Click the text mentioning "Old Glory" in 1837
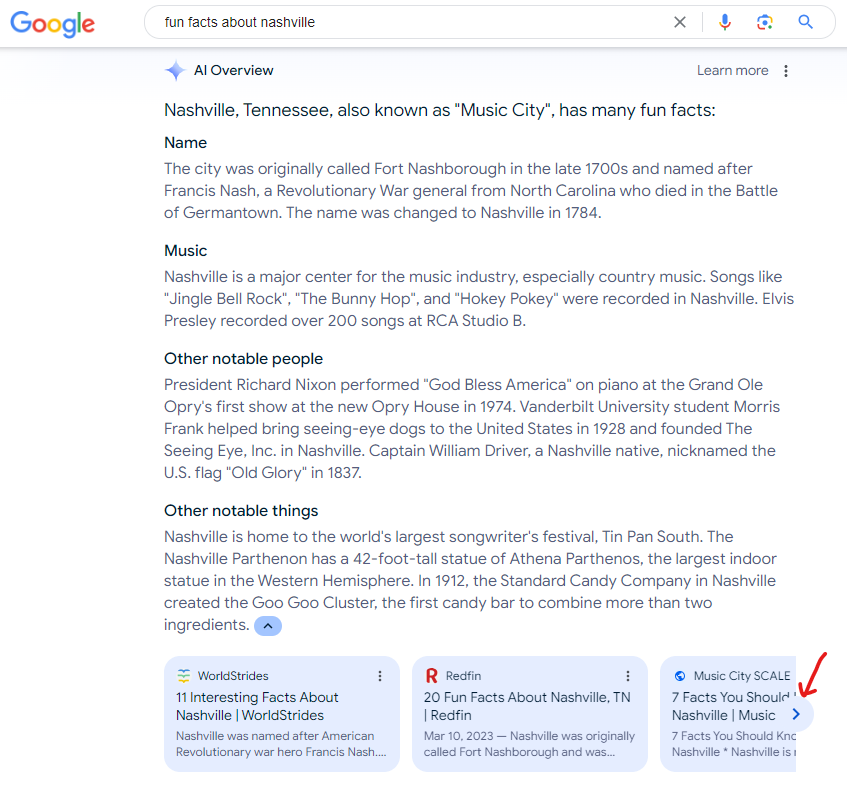847x790 pixels. coord(470,429)
